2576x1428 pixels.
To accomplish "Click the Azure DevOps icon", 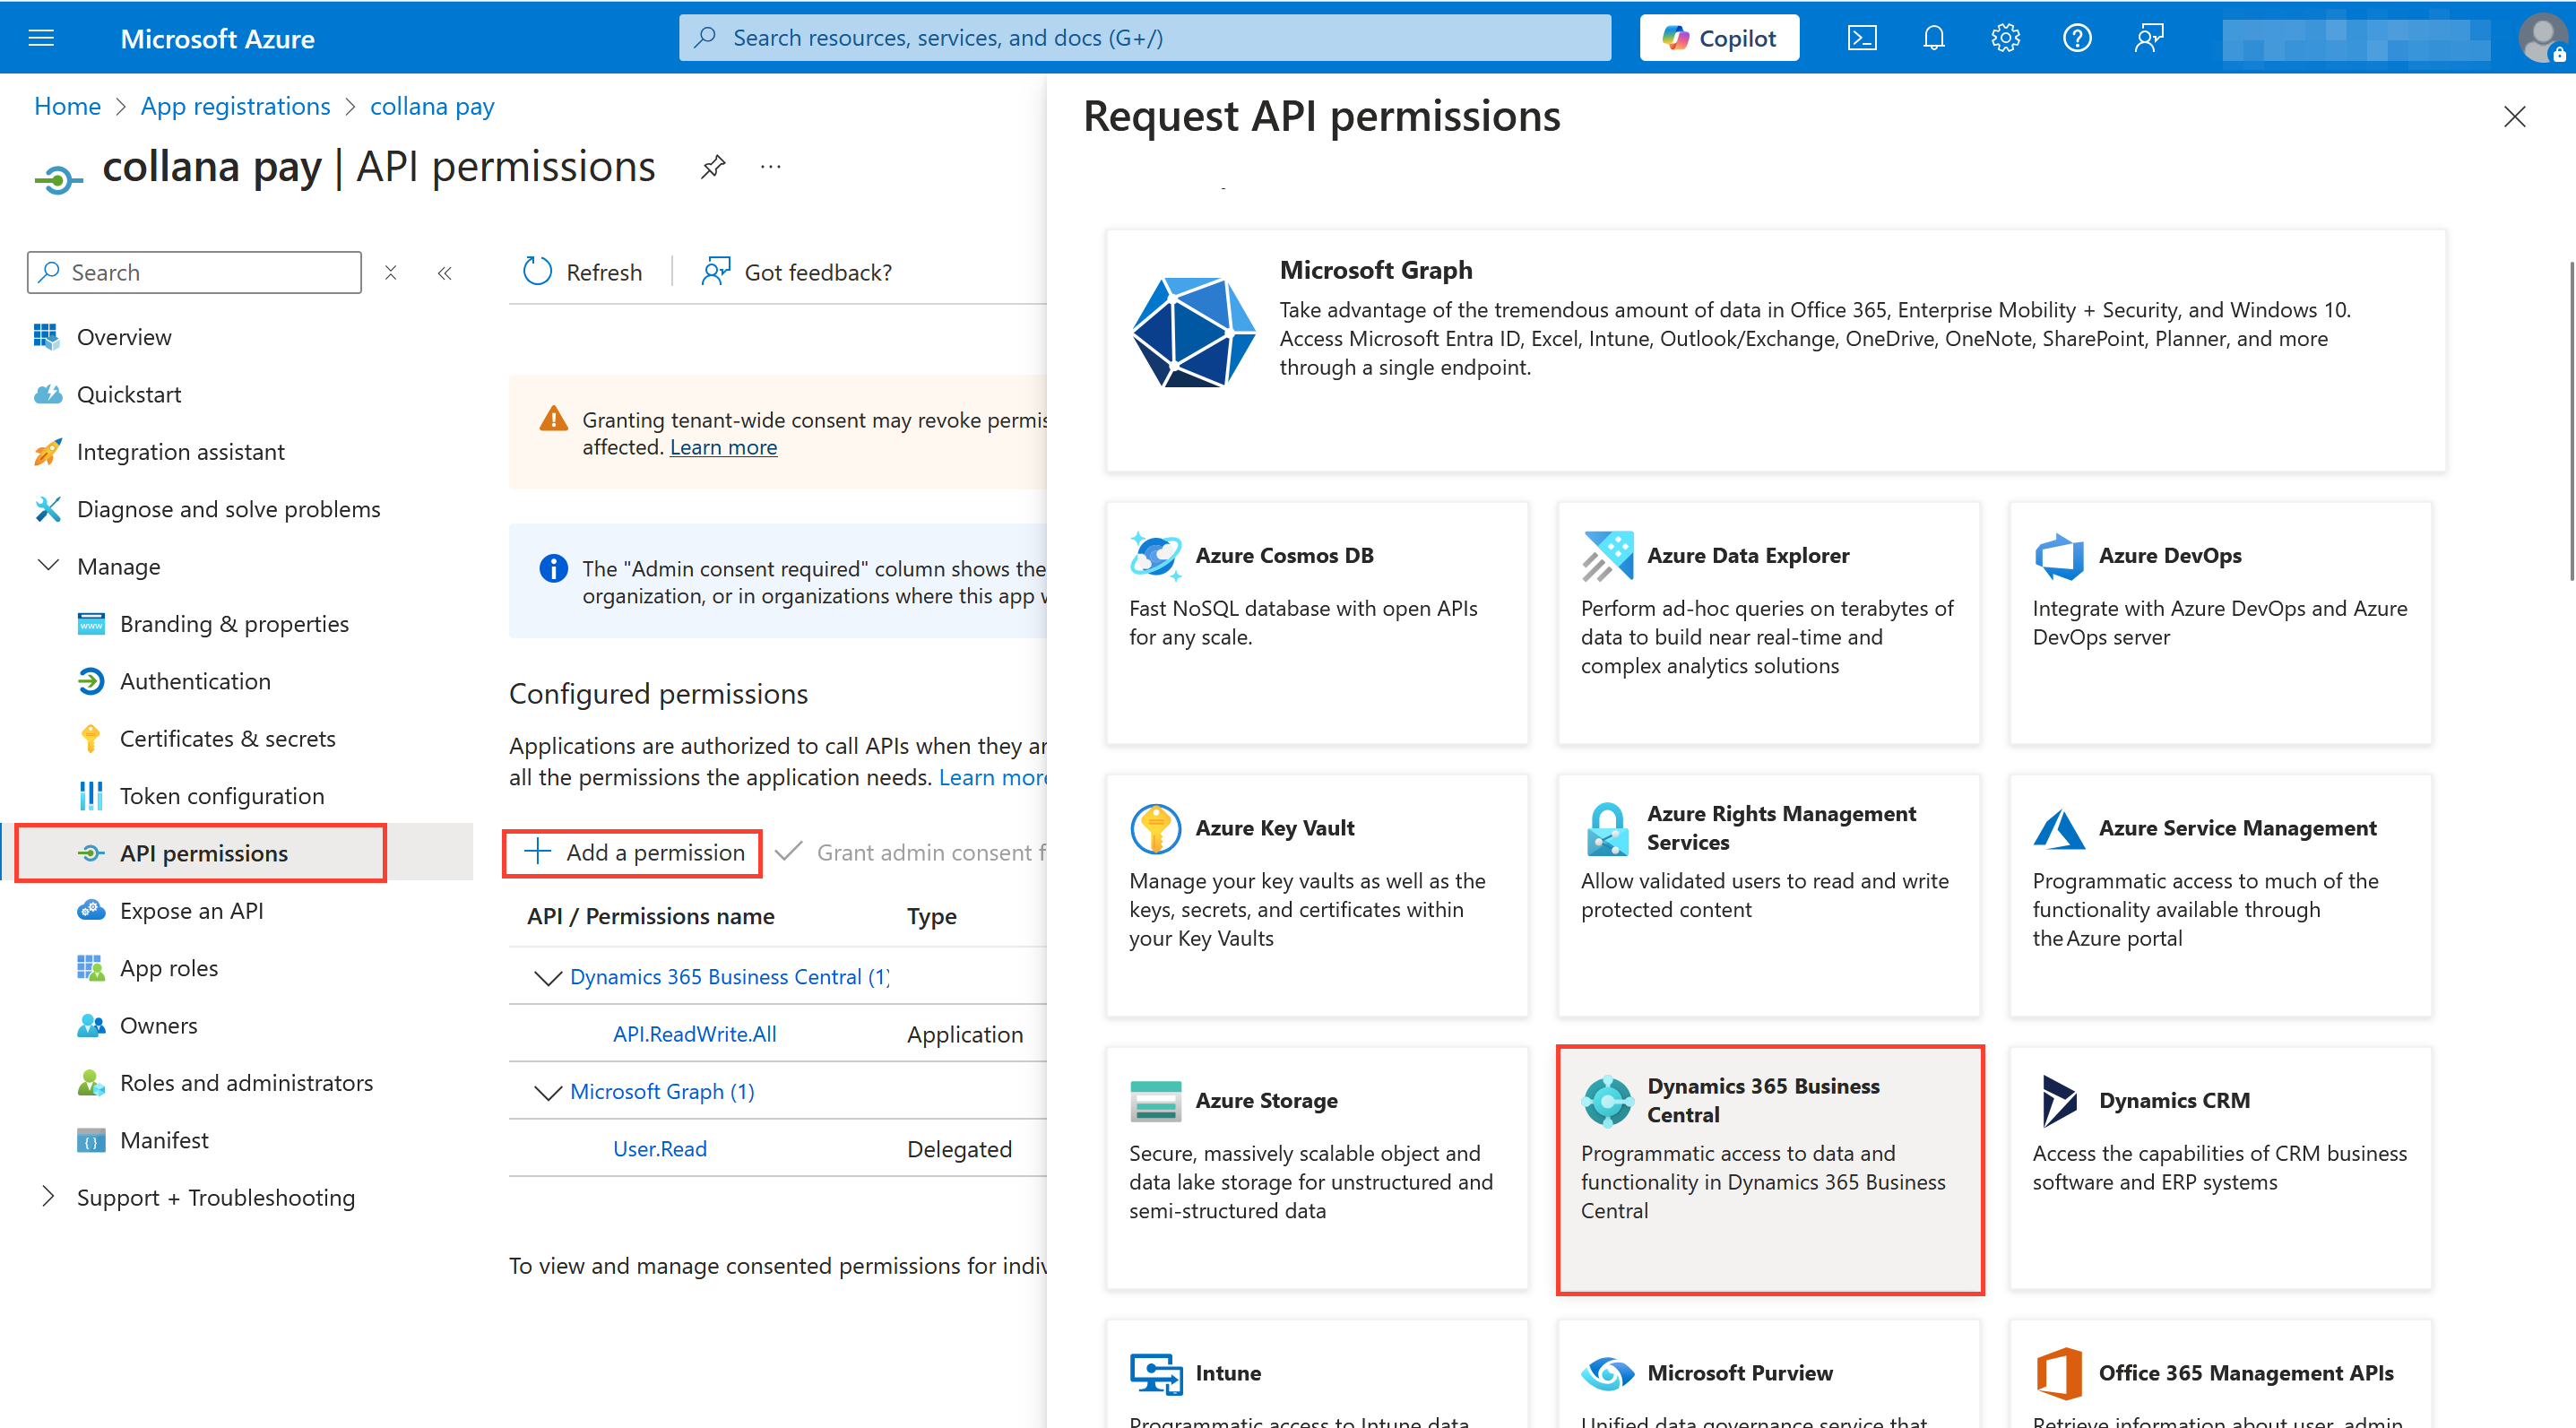I will tap(2059, 555).
